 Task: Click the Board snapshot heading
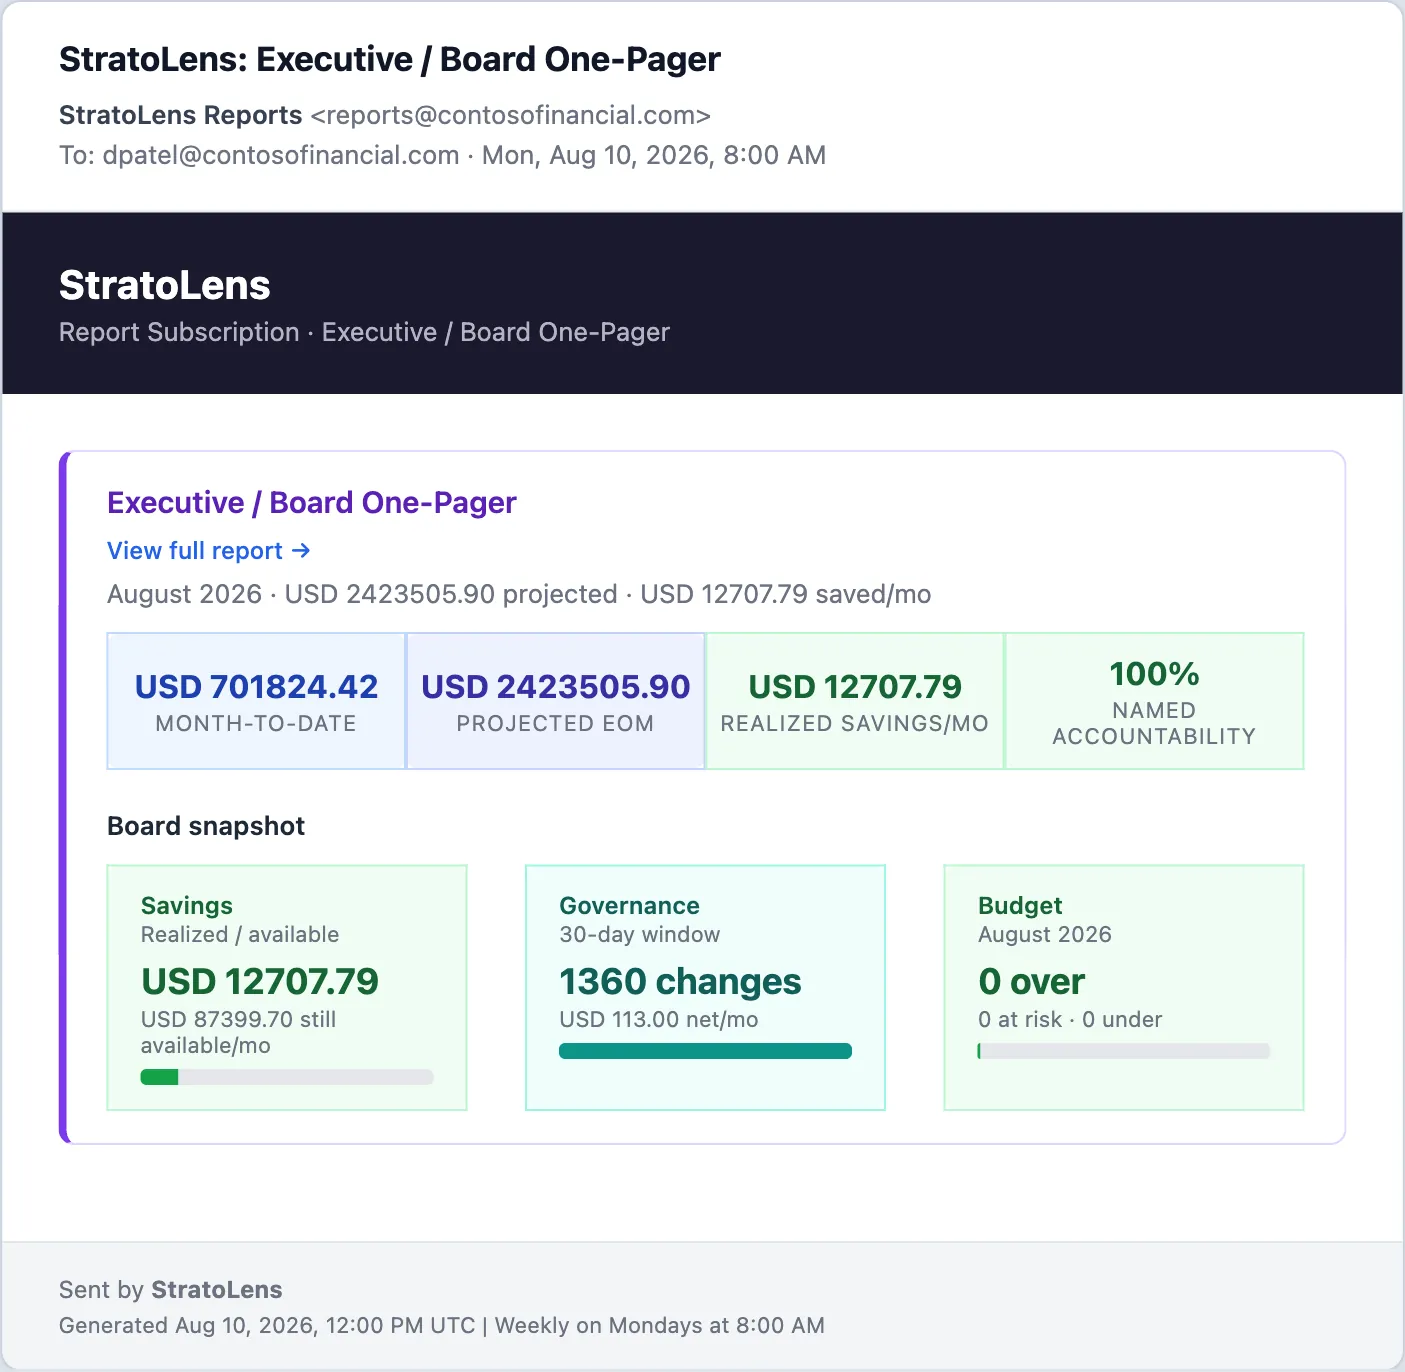[206, 826]
